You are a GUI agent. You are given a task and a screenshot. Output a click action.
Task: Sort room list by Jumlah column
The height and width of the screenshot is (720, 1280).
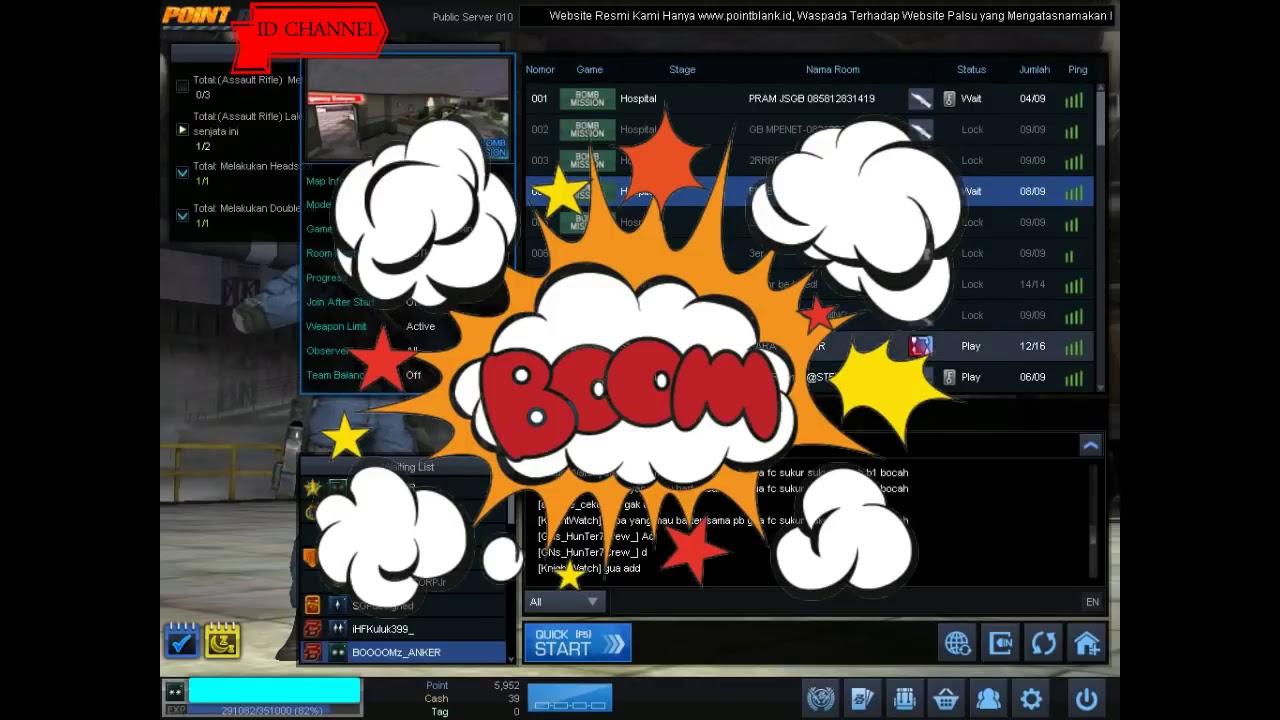(x=1034, y=70)
